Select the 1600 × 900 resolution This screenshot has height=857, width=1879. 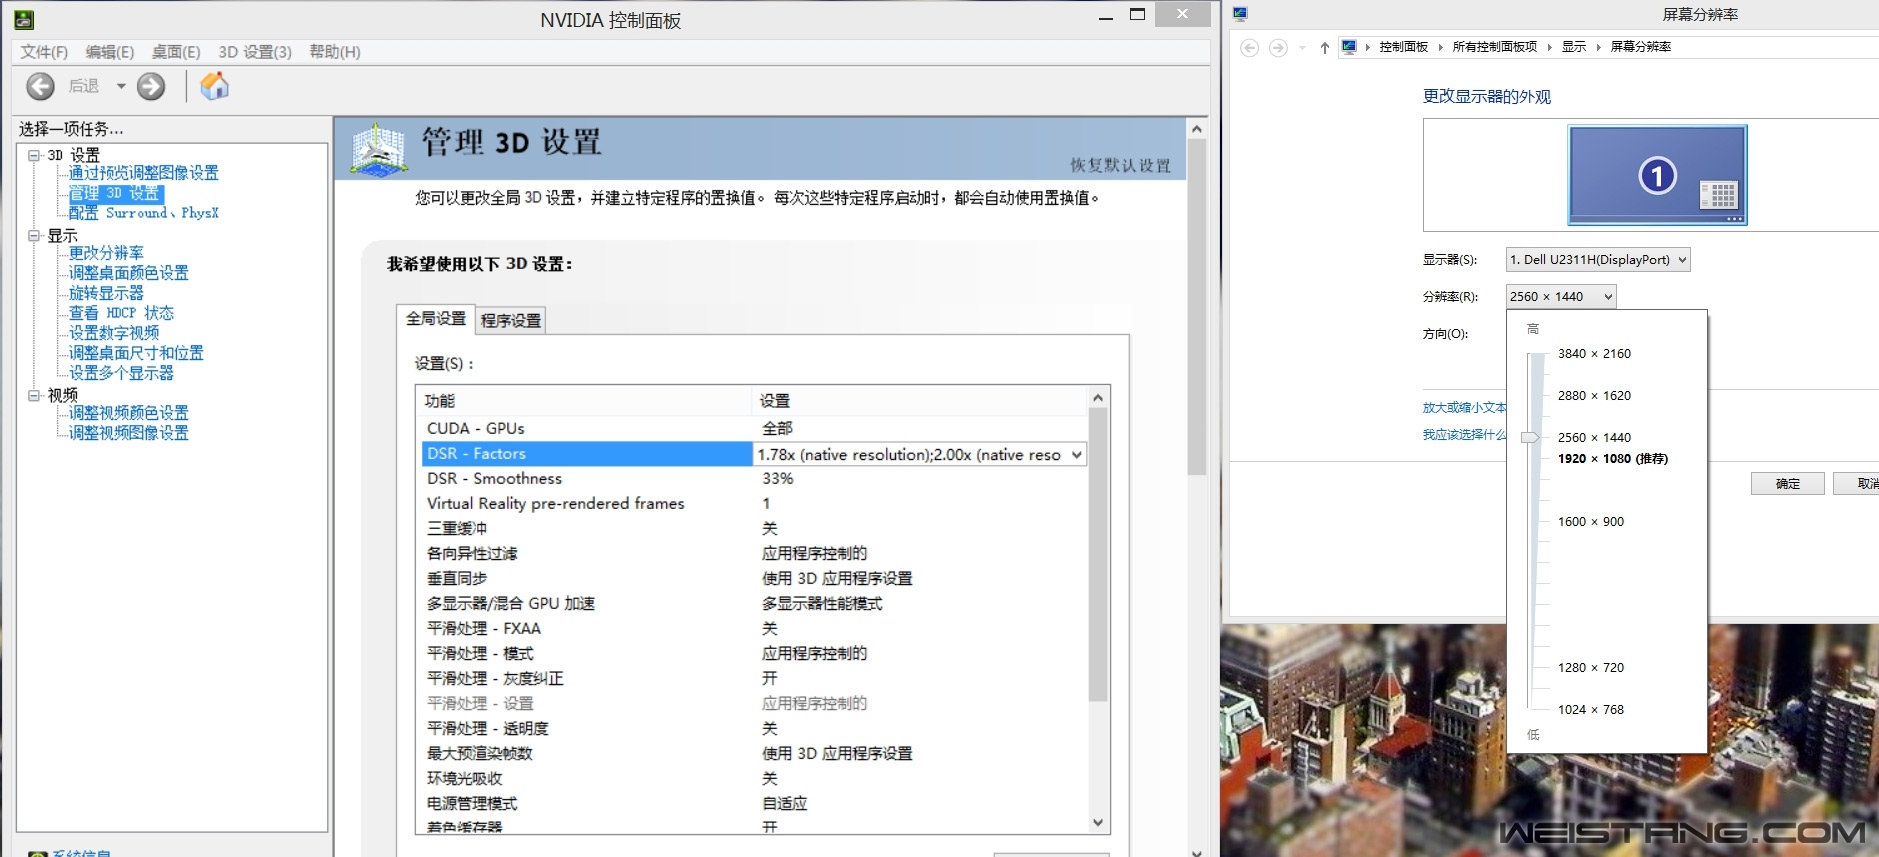(1591, 522)
